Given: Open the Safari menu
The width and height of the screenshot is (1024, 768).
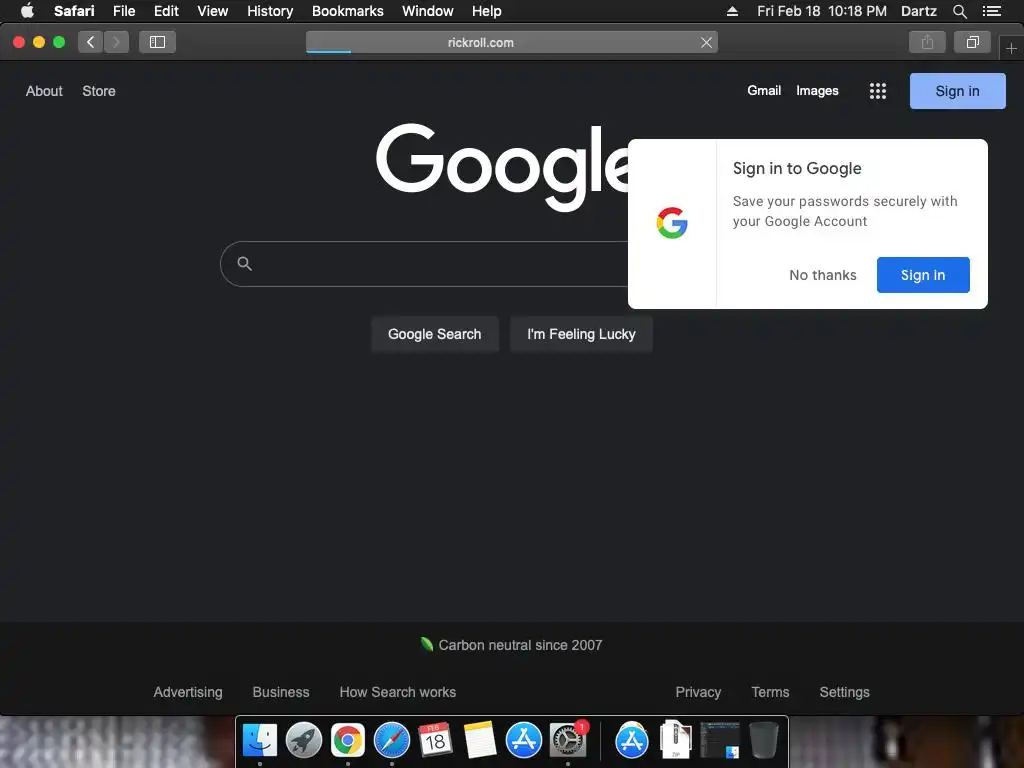Looking at the screenshot, I should pyautogui.click(x=74, y=11).
